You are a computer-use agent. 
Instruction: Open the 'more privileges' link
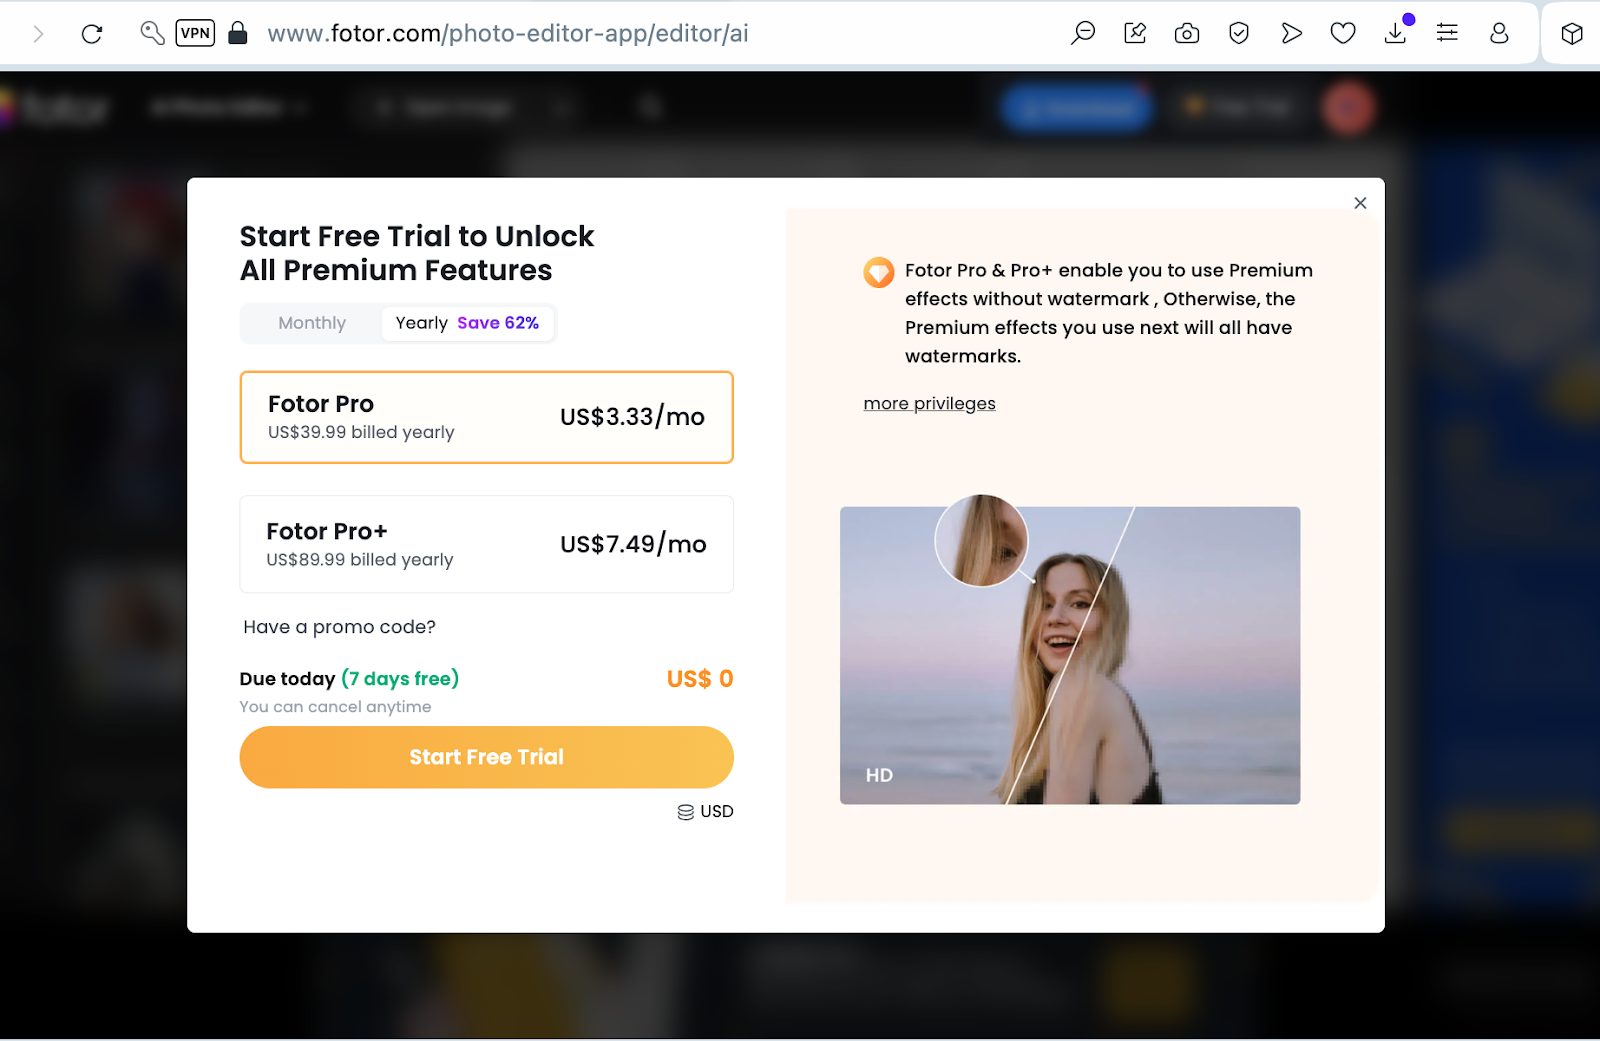[x=929, y=403]
